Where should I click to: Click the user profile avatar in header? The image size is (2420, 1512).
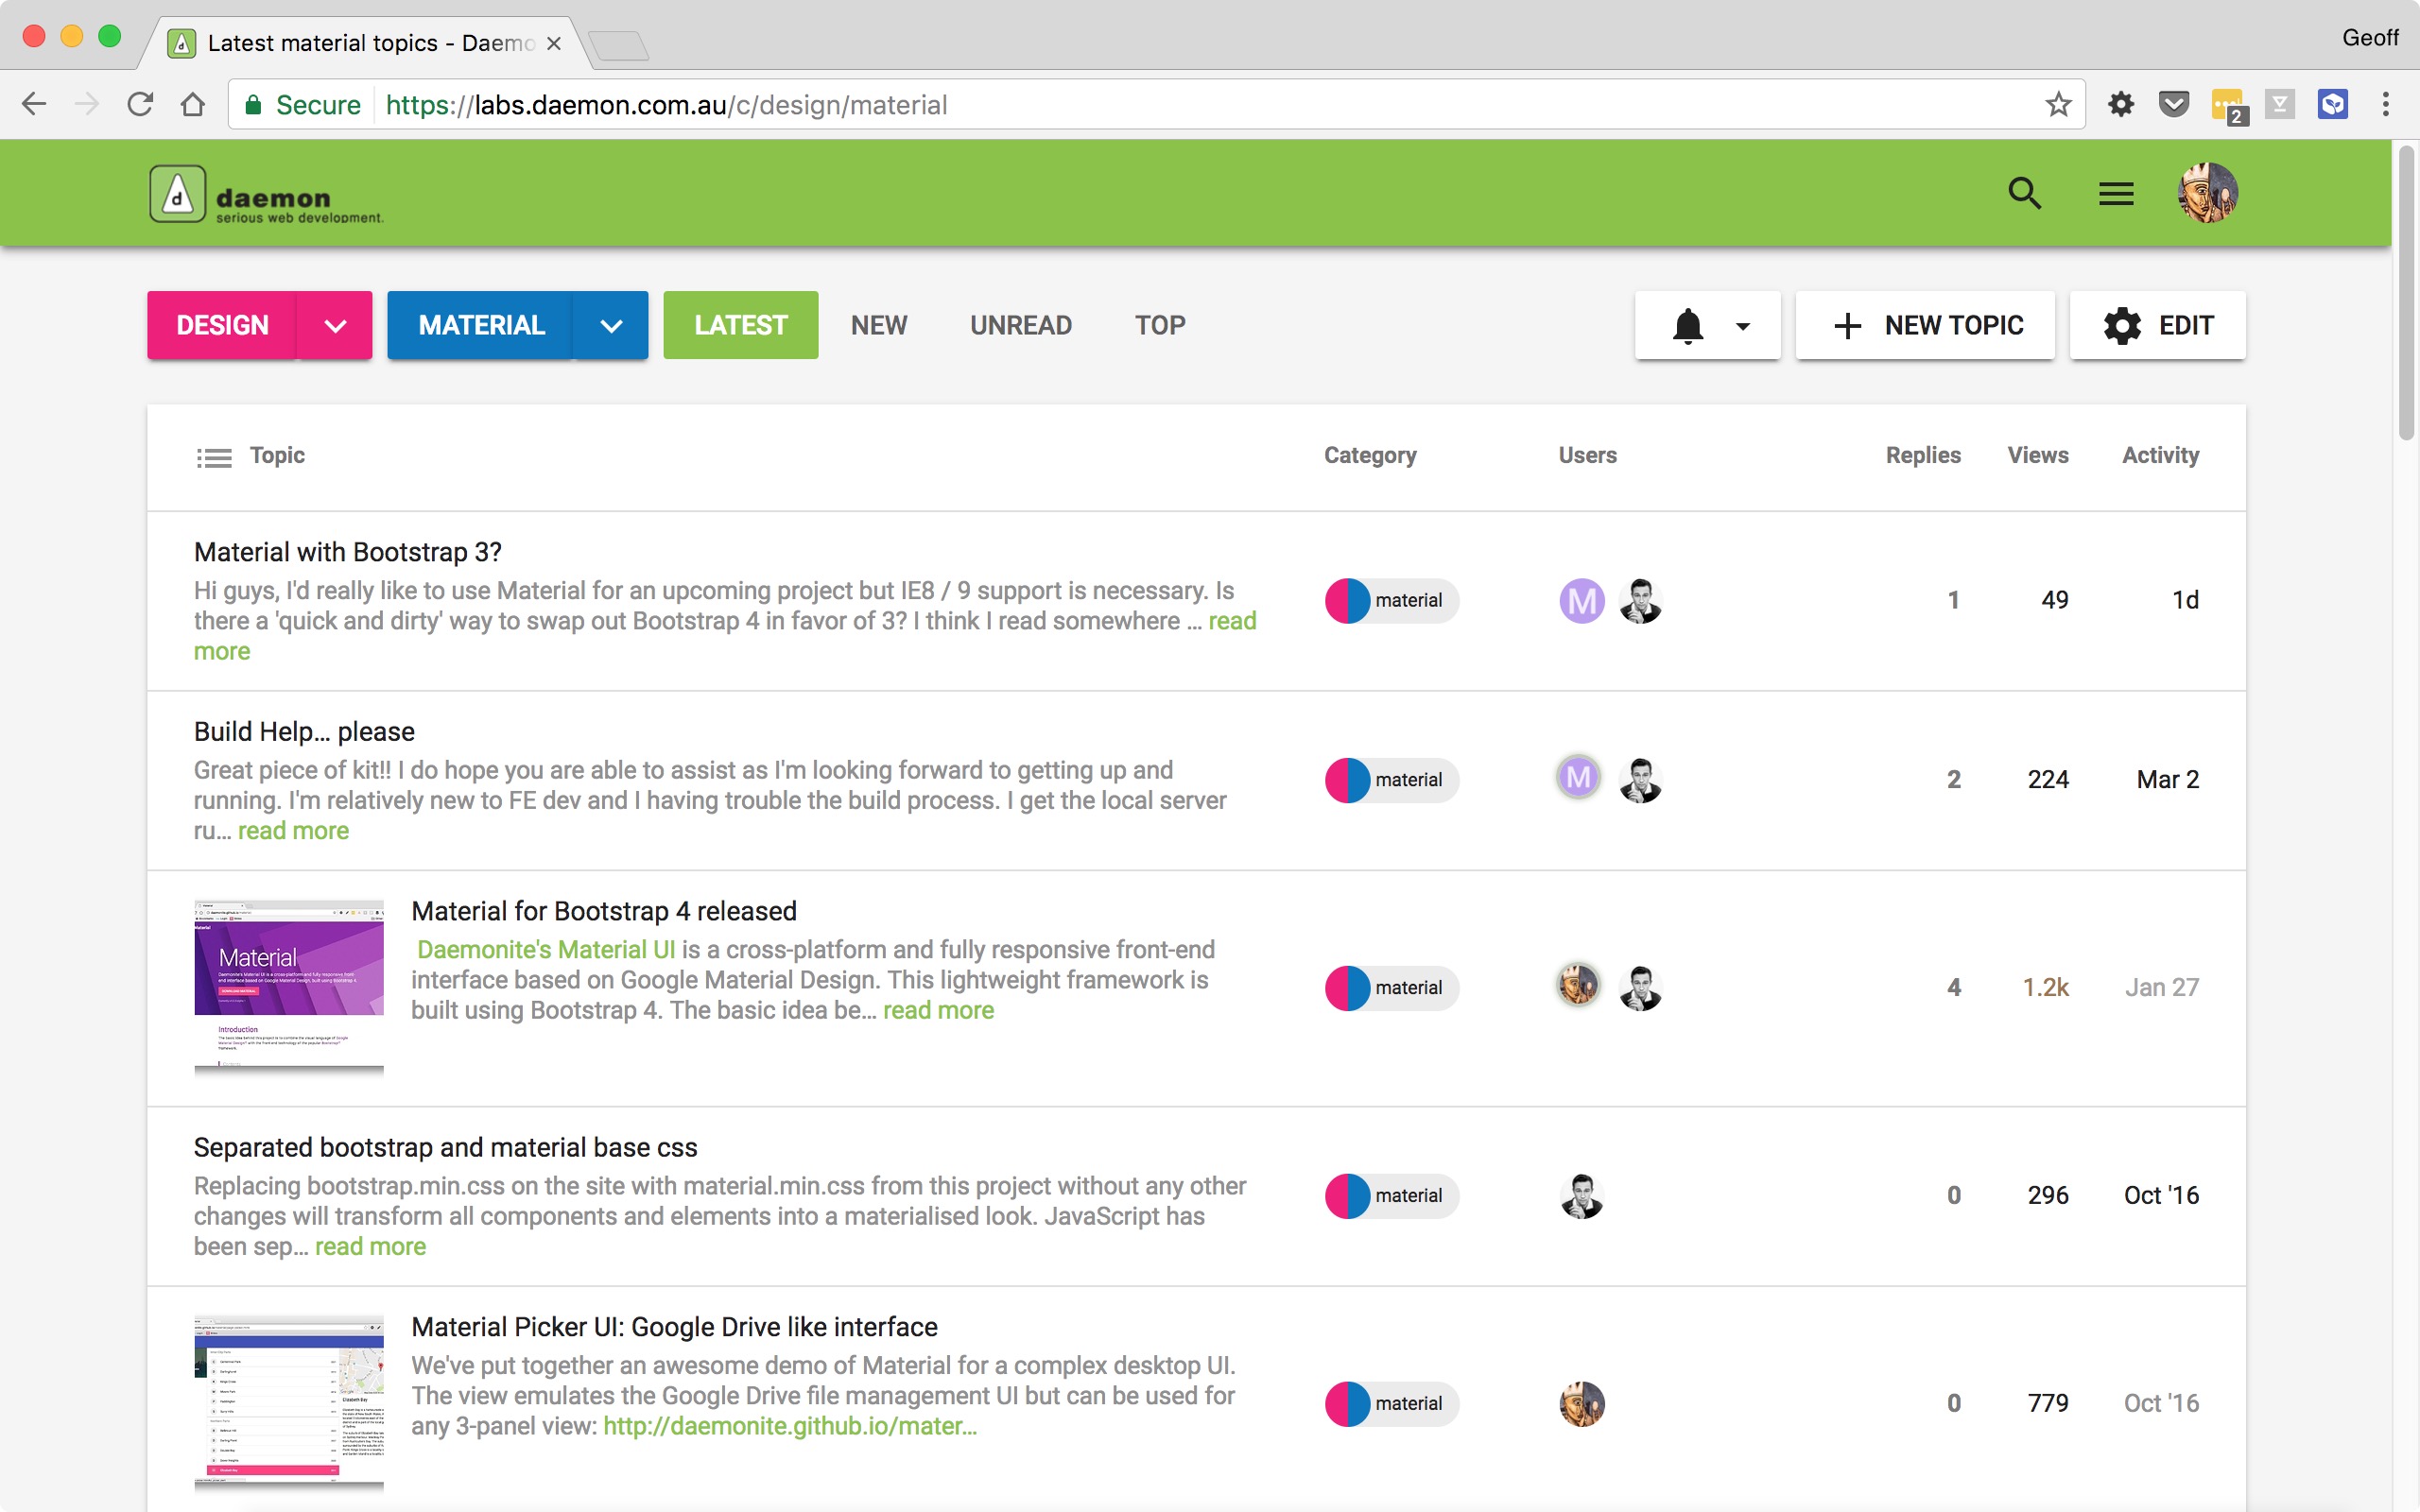(x=2207, y=193)
